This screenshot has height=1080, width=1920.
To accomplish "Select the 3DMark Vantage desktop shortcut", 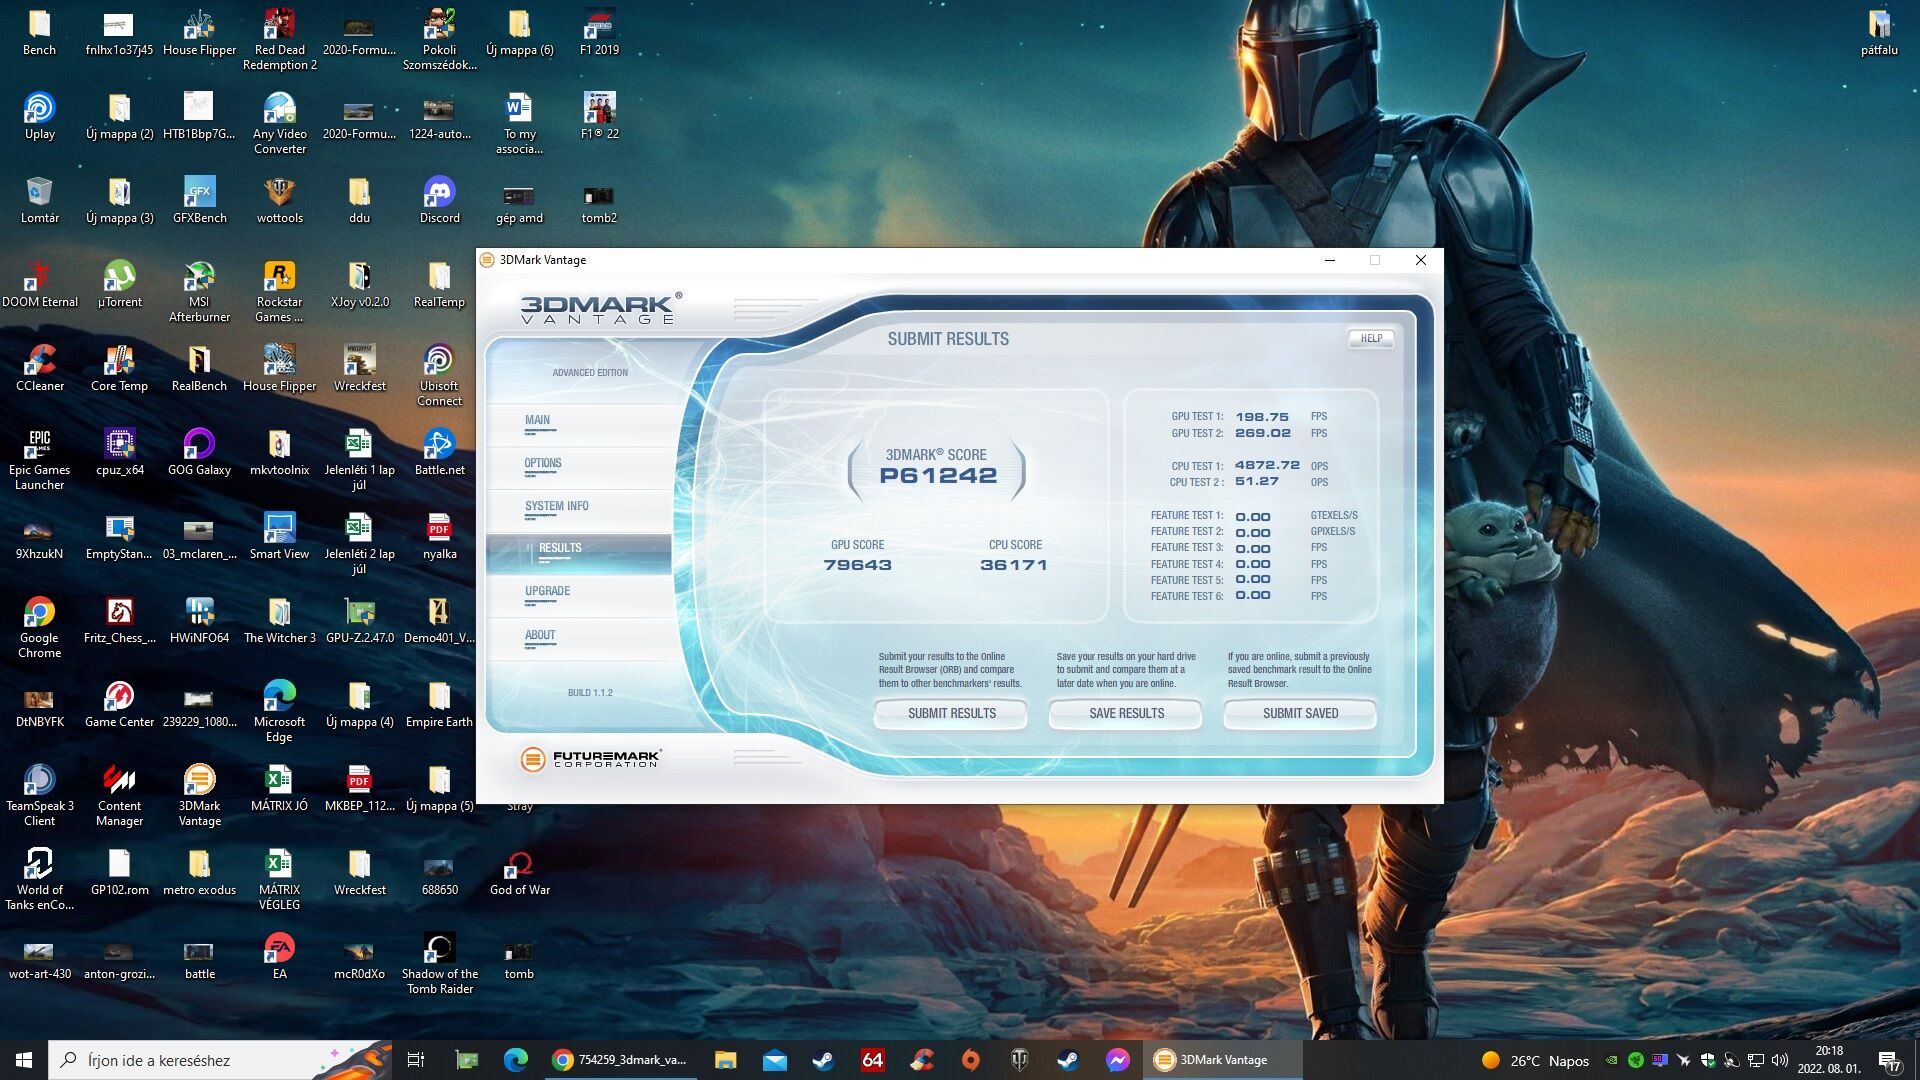I will click(x=199, y=796).
